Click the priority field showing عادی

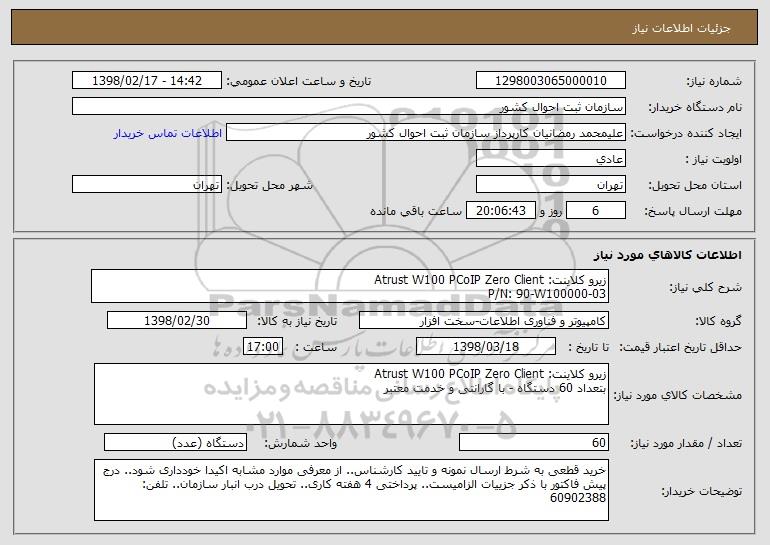point(550,159)
